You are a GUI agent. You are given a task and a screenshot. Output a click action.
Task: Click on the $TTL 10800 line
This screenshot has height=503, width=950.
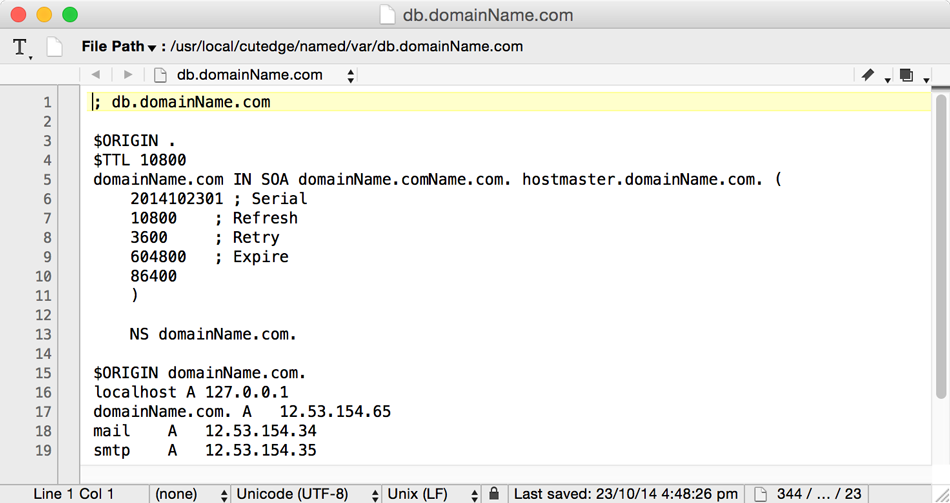point(140,160)
